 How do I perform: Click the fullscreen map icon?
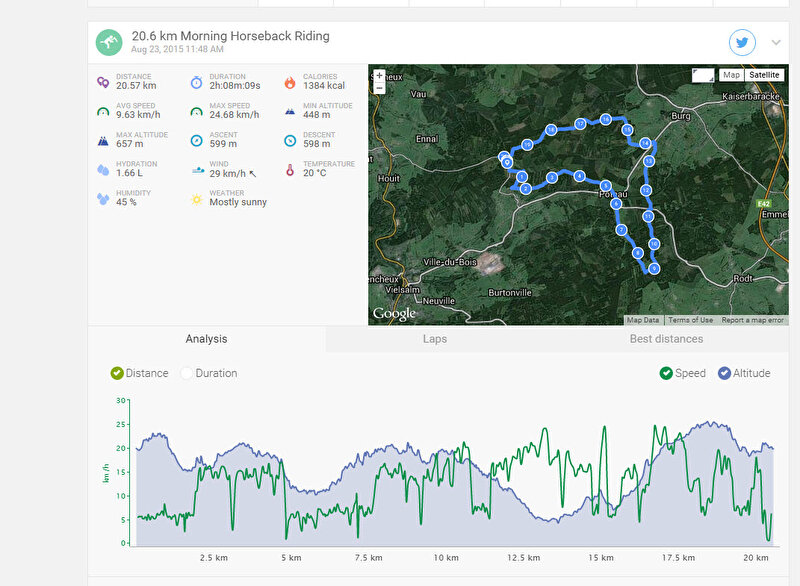pyautogui.click(x=703, y=75)
